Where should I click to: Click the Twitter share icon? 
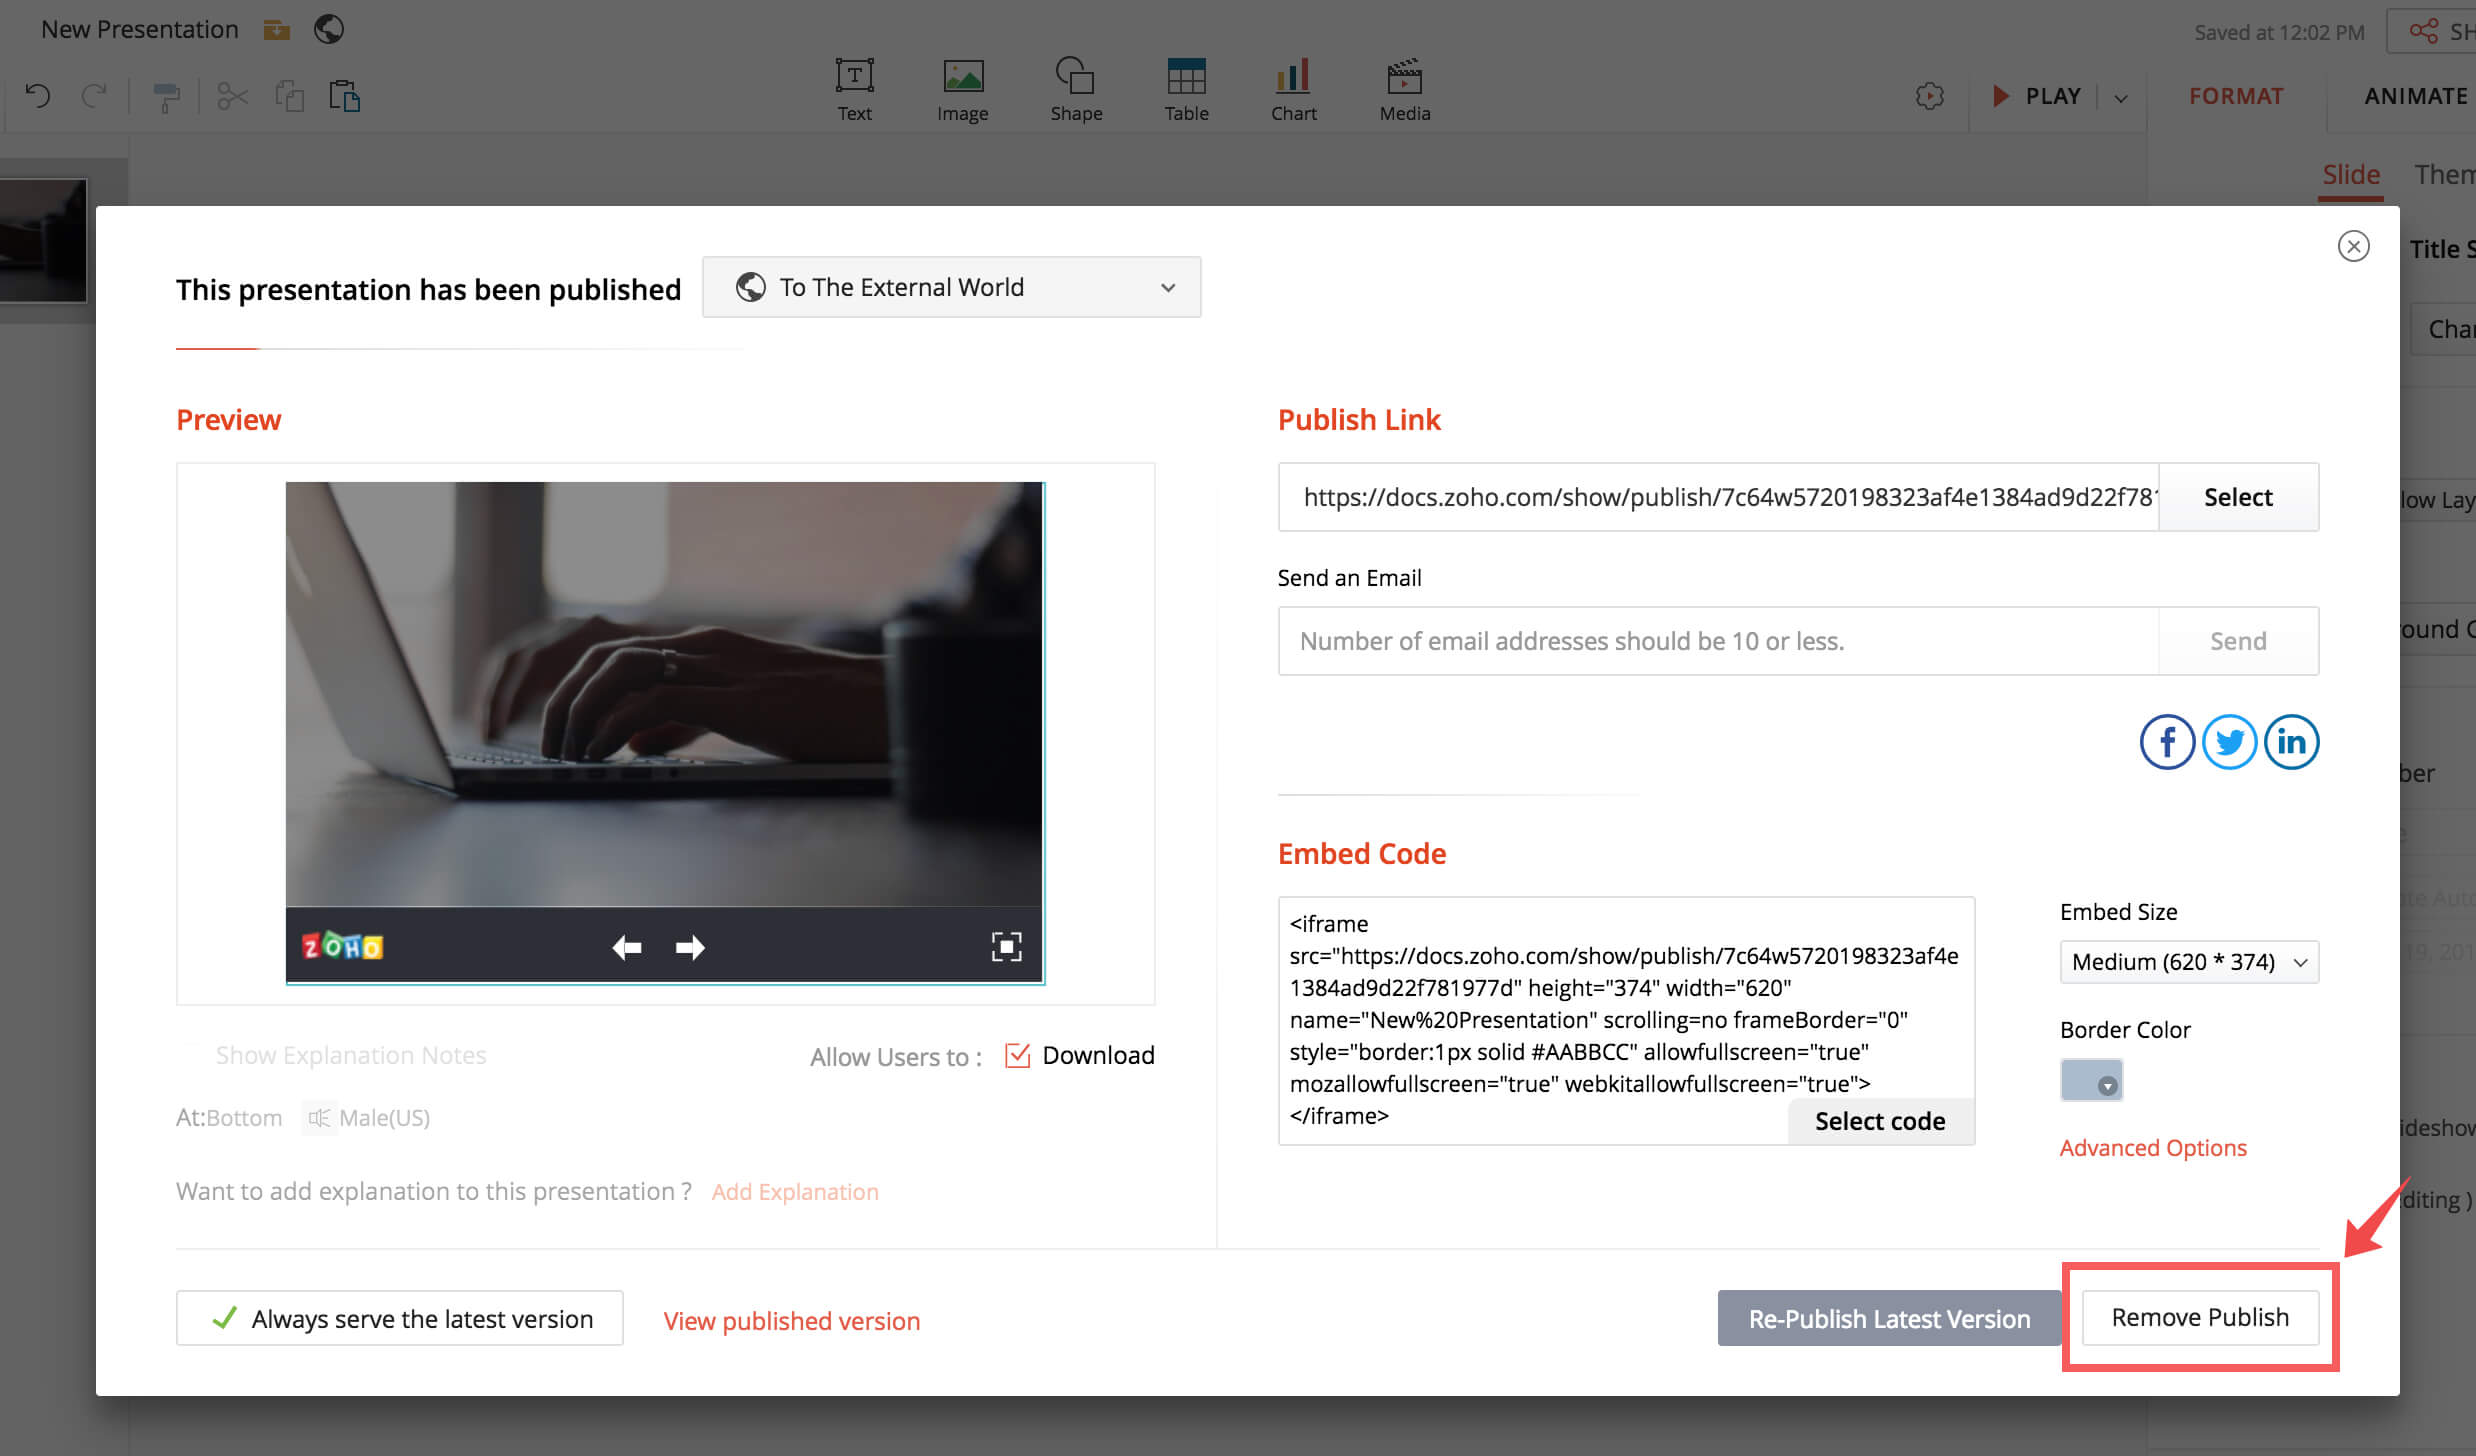point(2229,742)
